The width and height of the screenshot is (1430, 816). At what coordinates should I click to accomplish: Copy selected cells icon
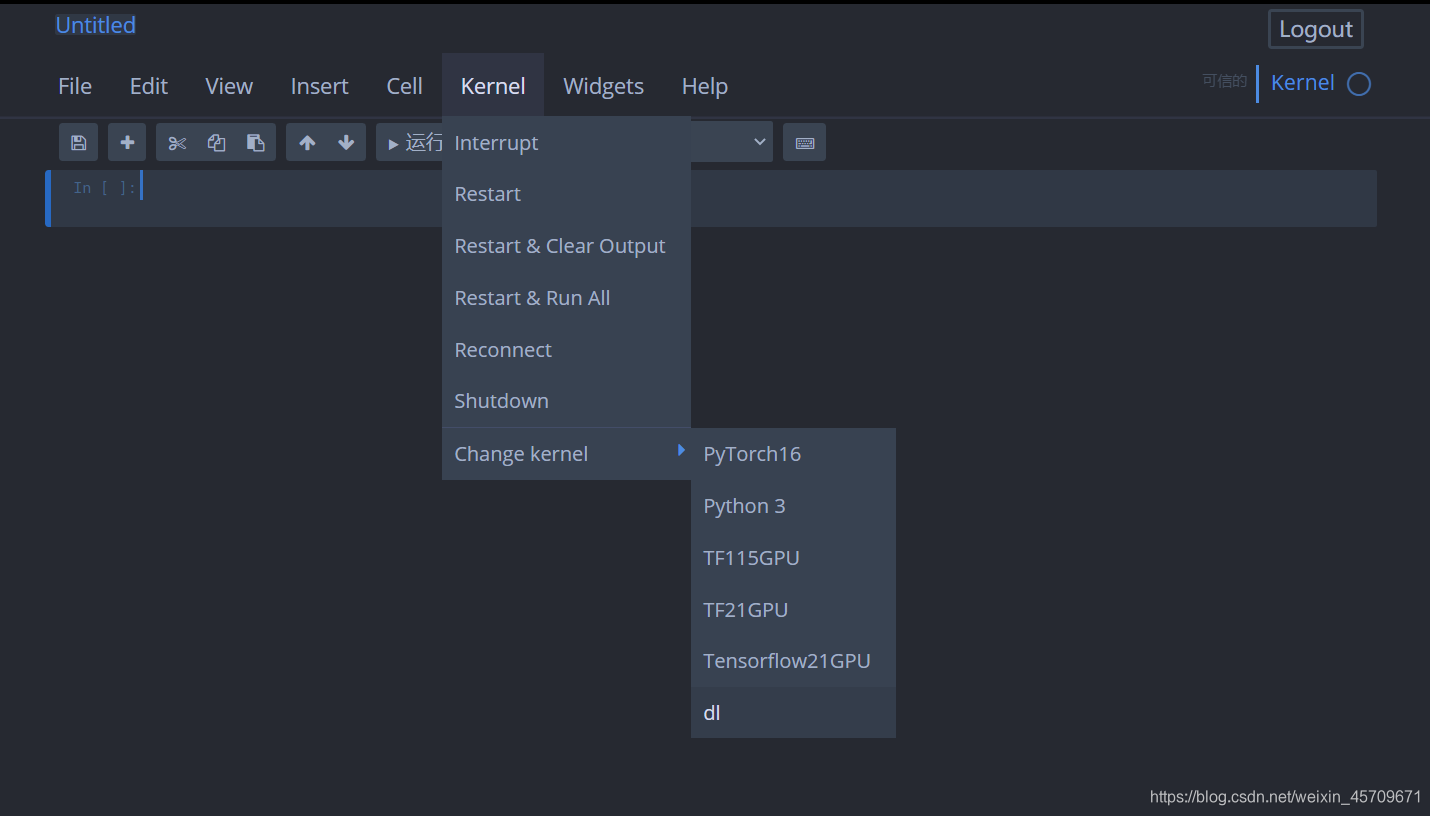click(216, 142)
